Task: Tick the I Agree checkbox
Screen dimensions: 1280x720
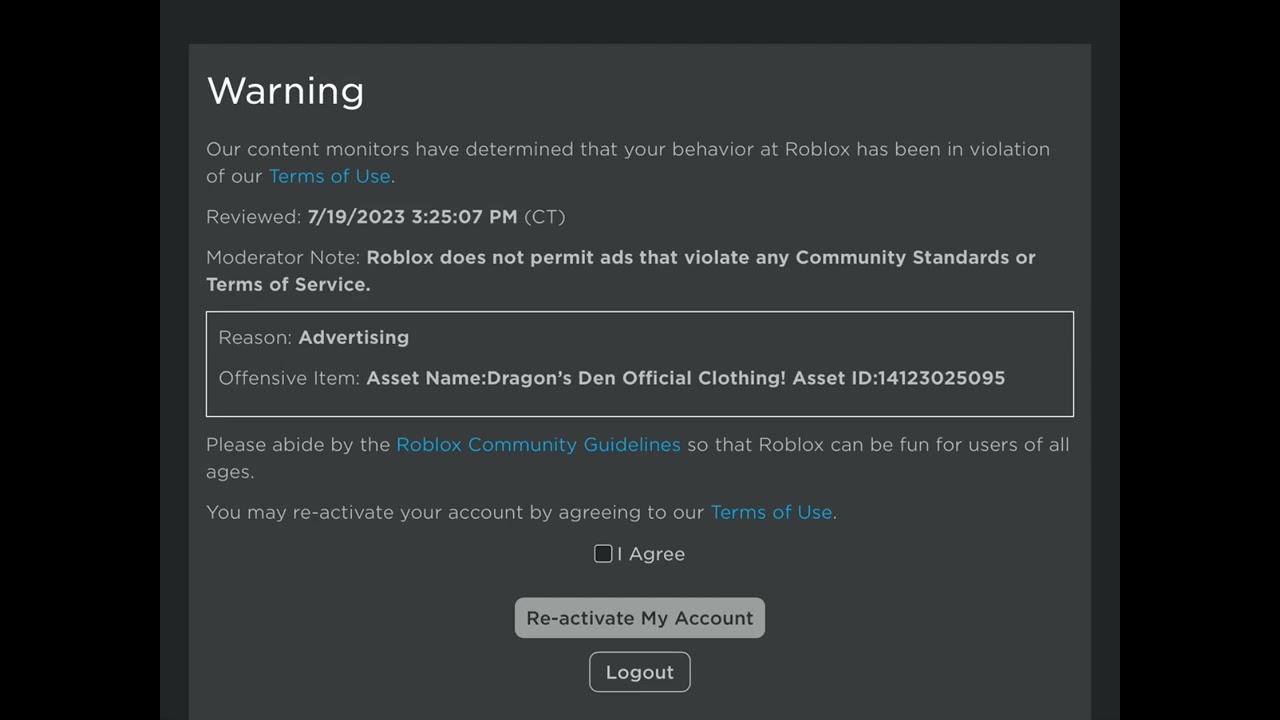Action: click(x=603, y=554)
